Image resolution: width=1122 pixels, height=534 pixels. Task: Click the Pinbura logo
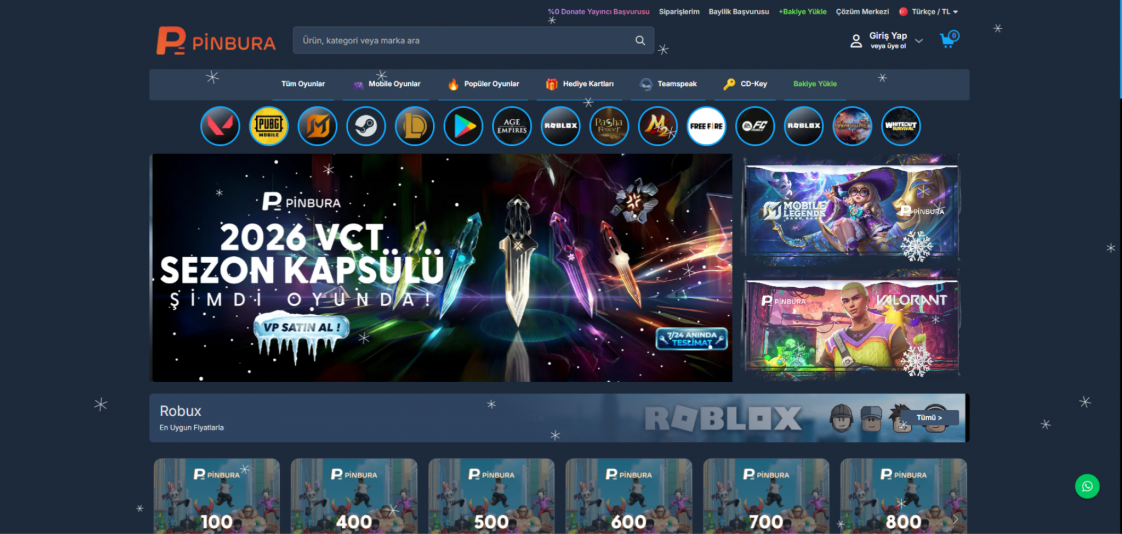(x=215, y=41)
